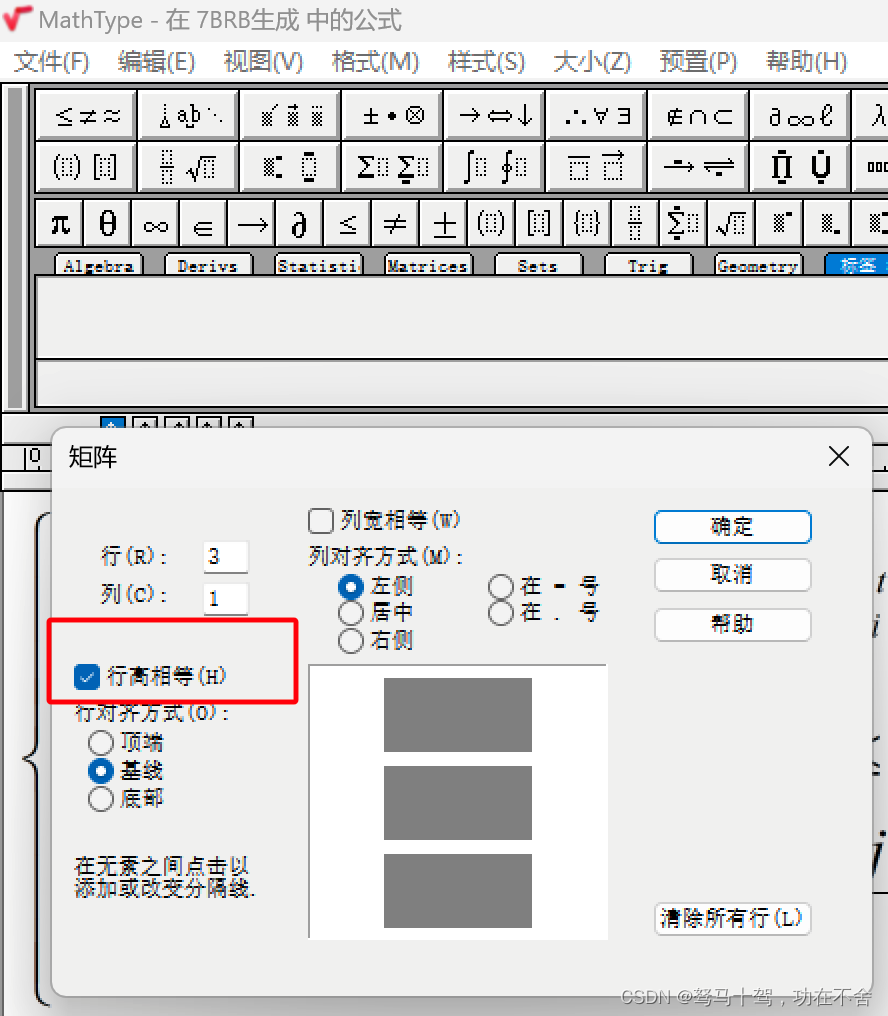Select the θ symbol in the small toolbar
The height and width of the screenshot is (1016, 888).
coord(106,223)
